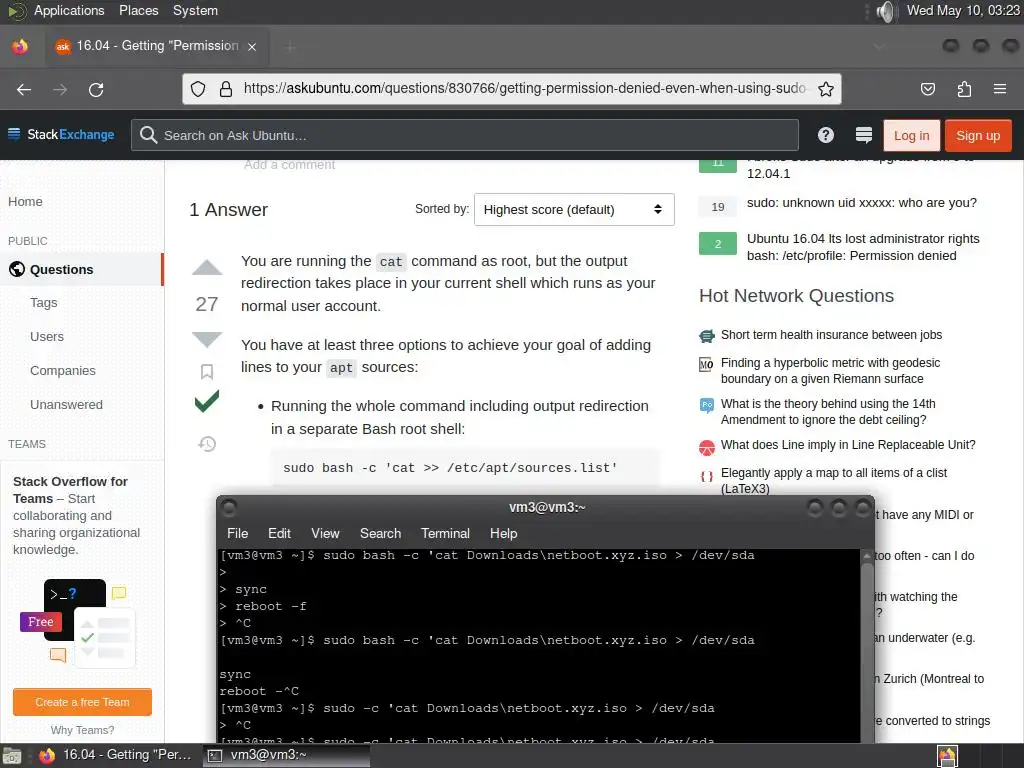Open the terminal Search menu
The height and width of the screenshot is (768, 1024).
pyautogui.click(x=380, y=533)
